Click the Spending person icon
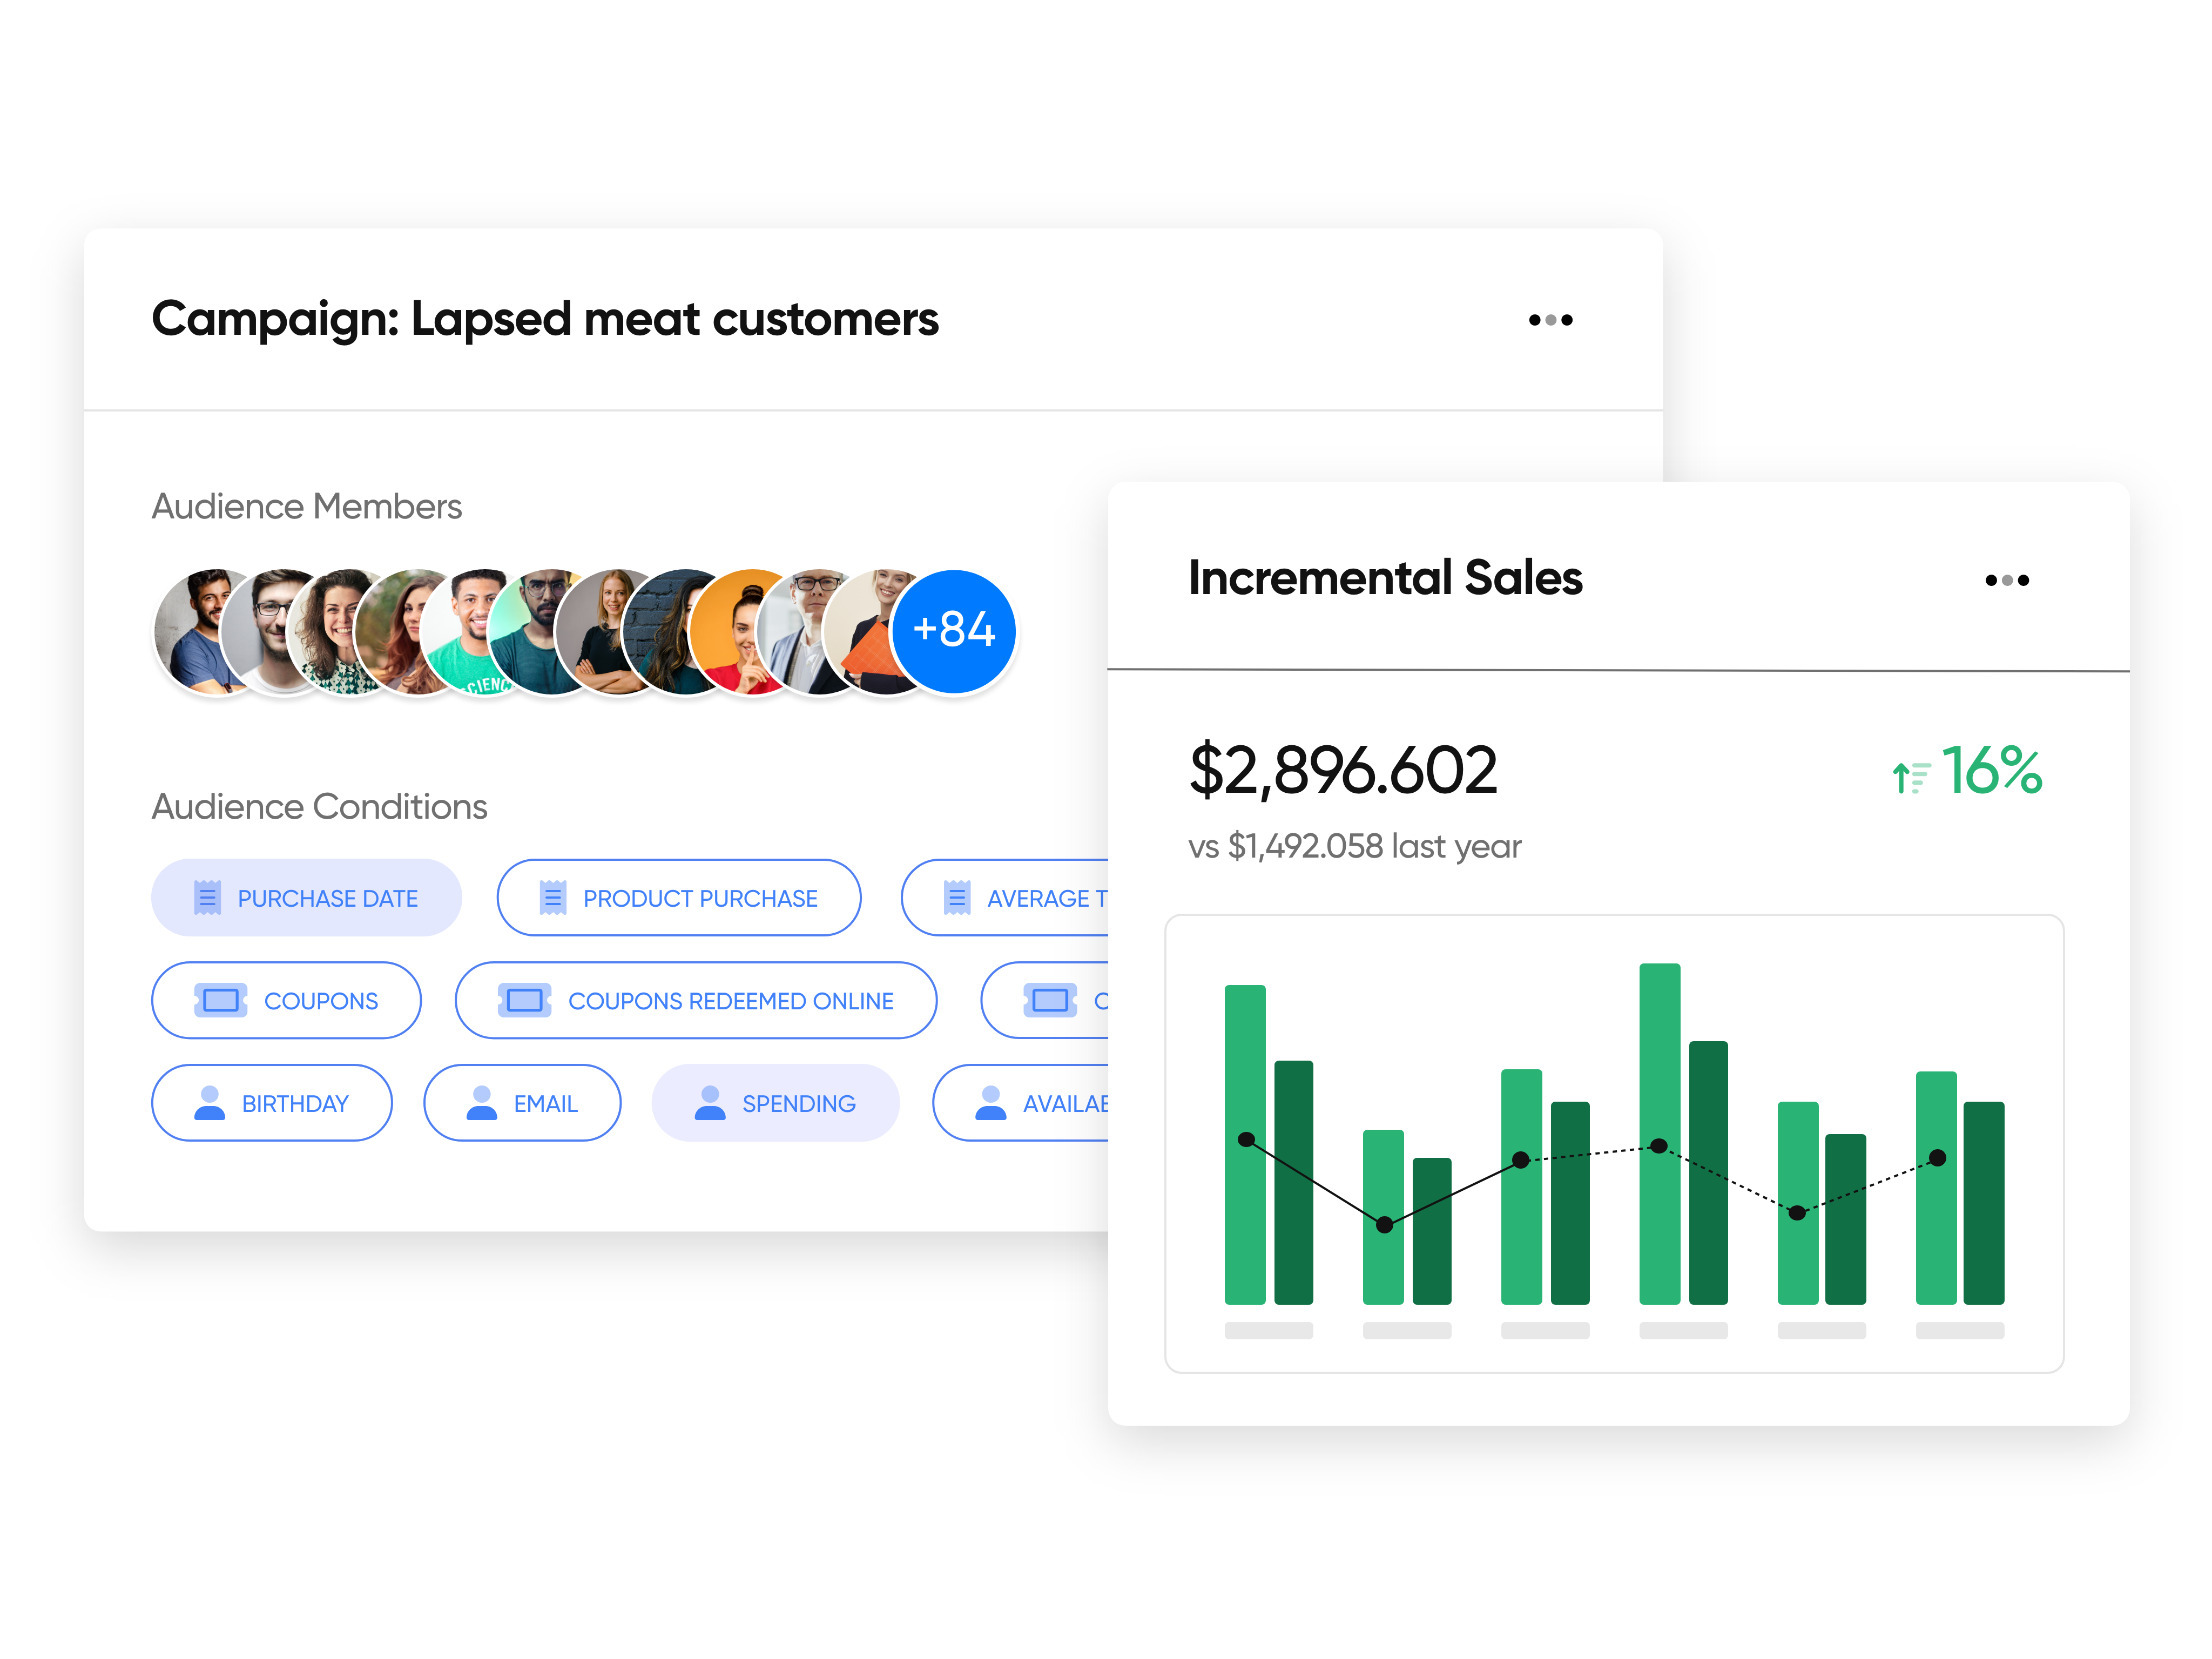 point(710,1103)
